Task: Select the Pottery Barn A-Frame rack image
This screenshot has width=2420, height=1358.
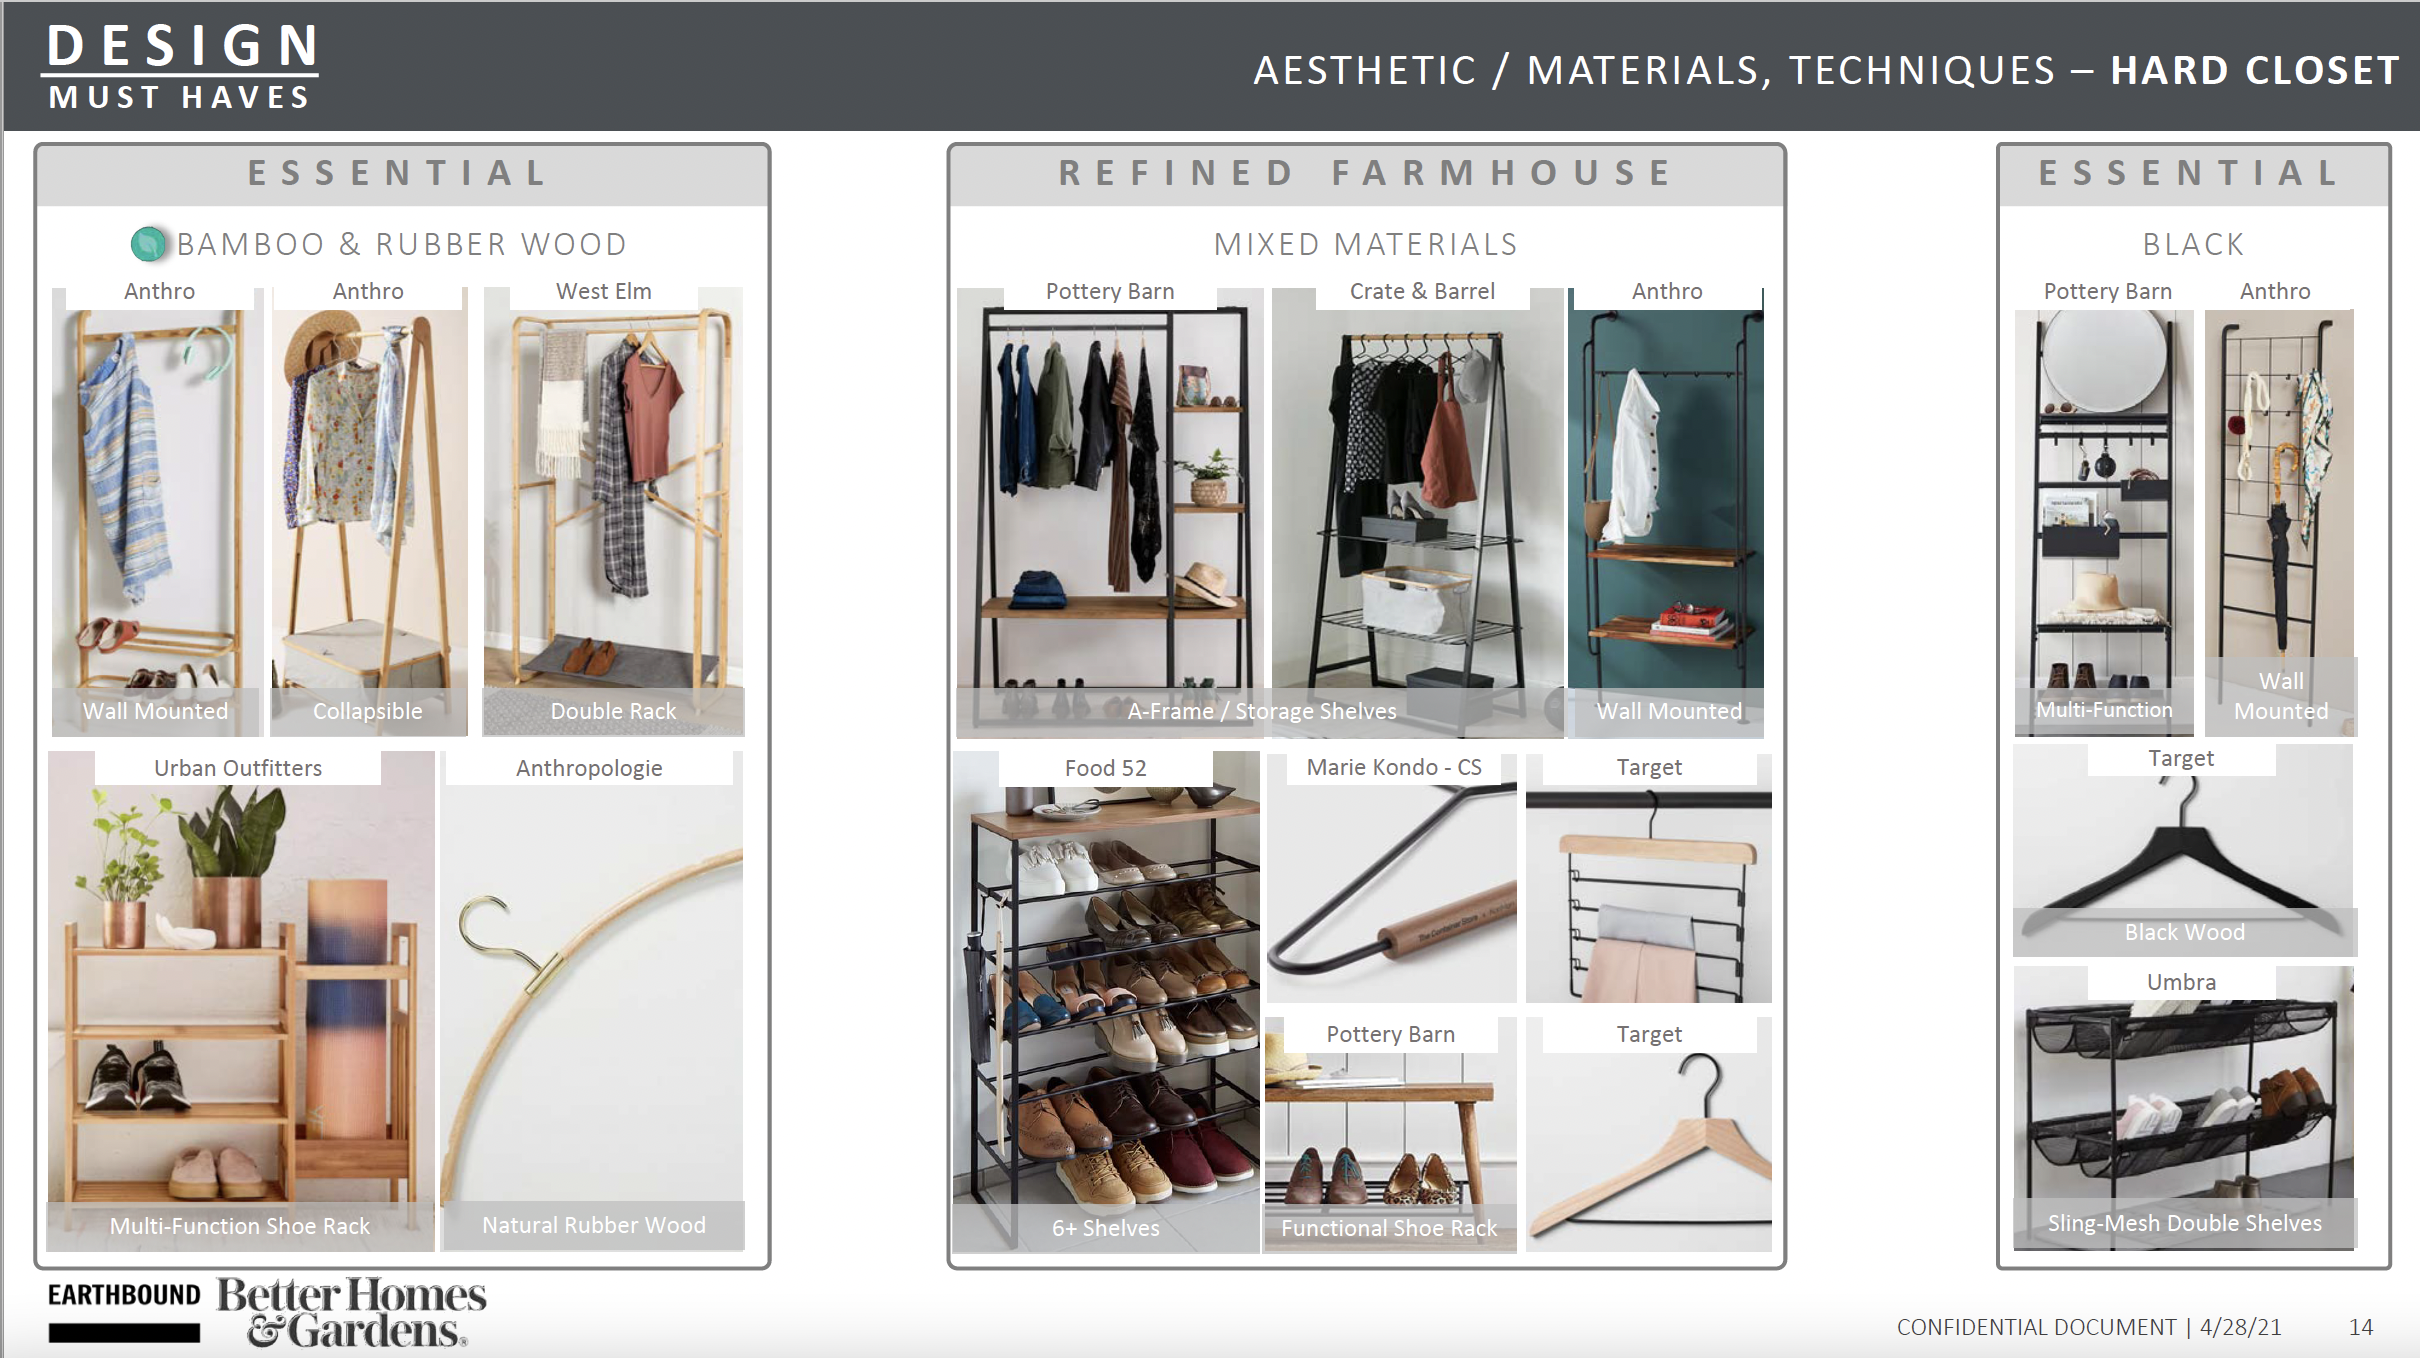Action: pyautogui.click(x=1110, y=513)
